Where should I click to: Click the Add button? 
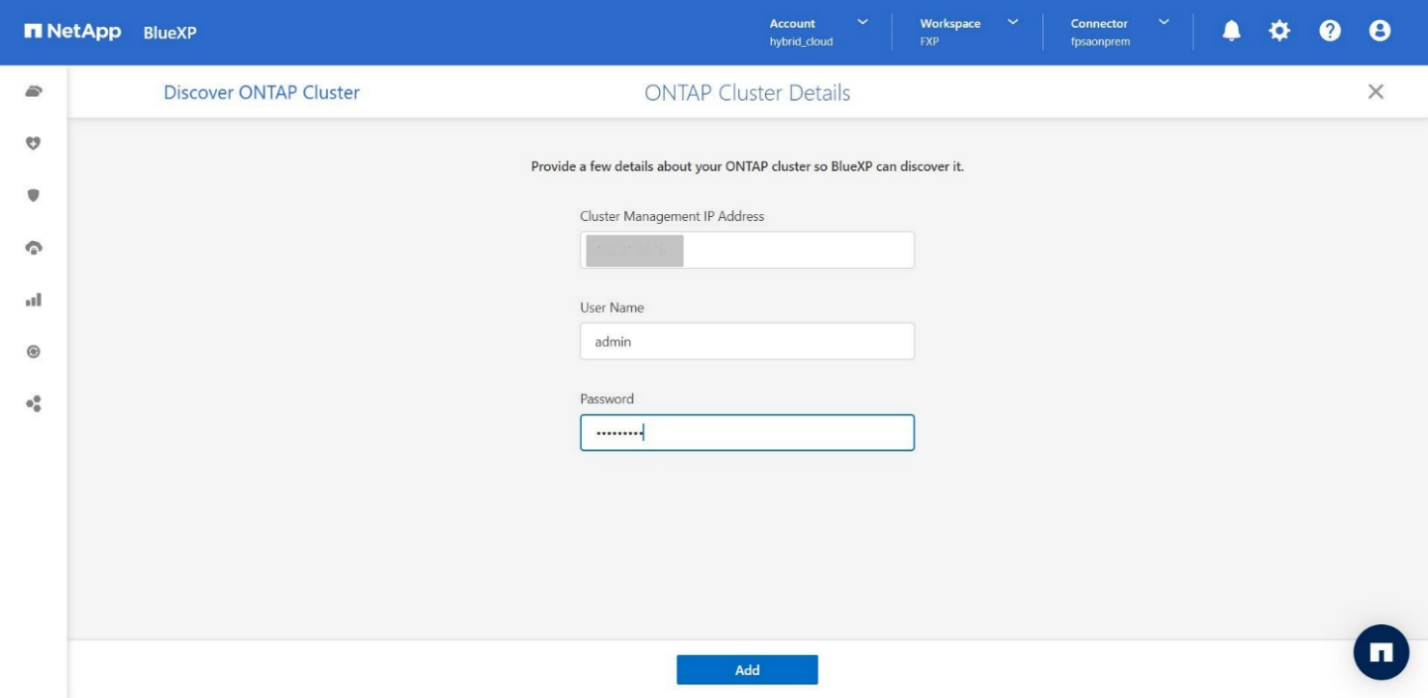747,670
